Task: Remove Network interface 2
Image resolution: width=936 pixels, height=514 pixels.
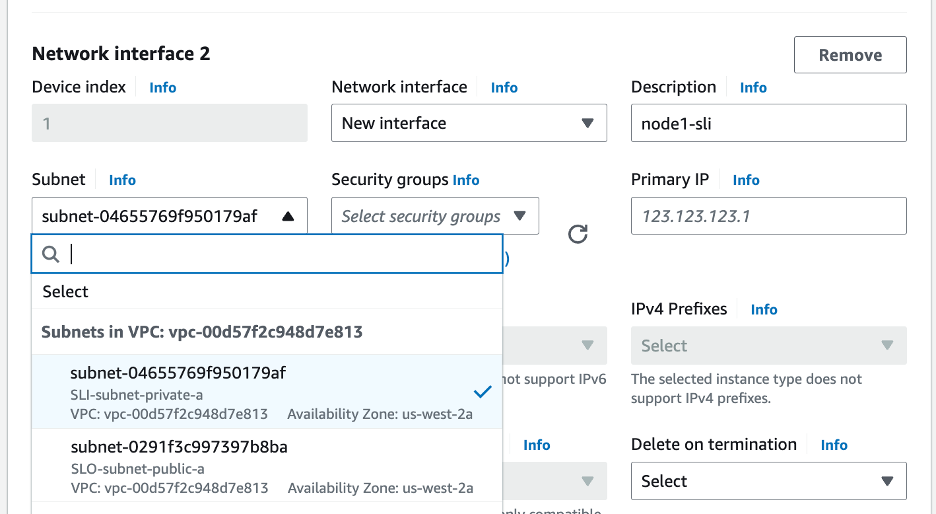Action: pos(850,55)
